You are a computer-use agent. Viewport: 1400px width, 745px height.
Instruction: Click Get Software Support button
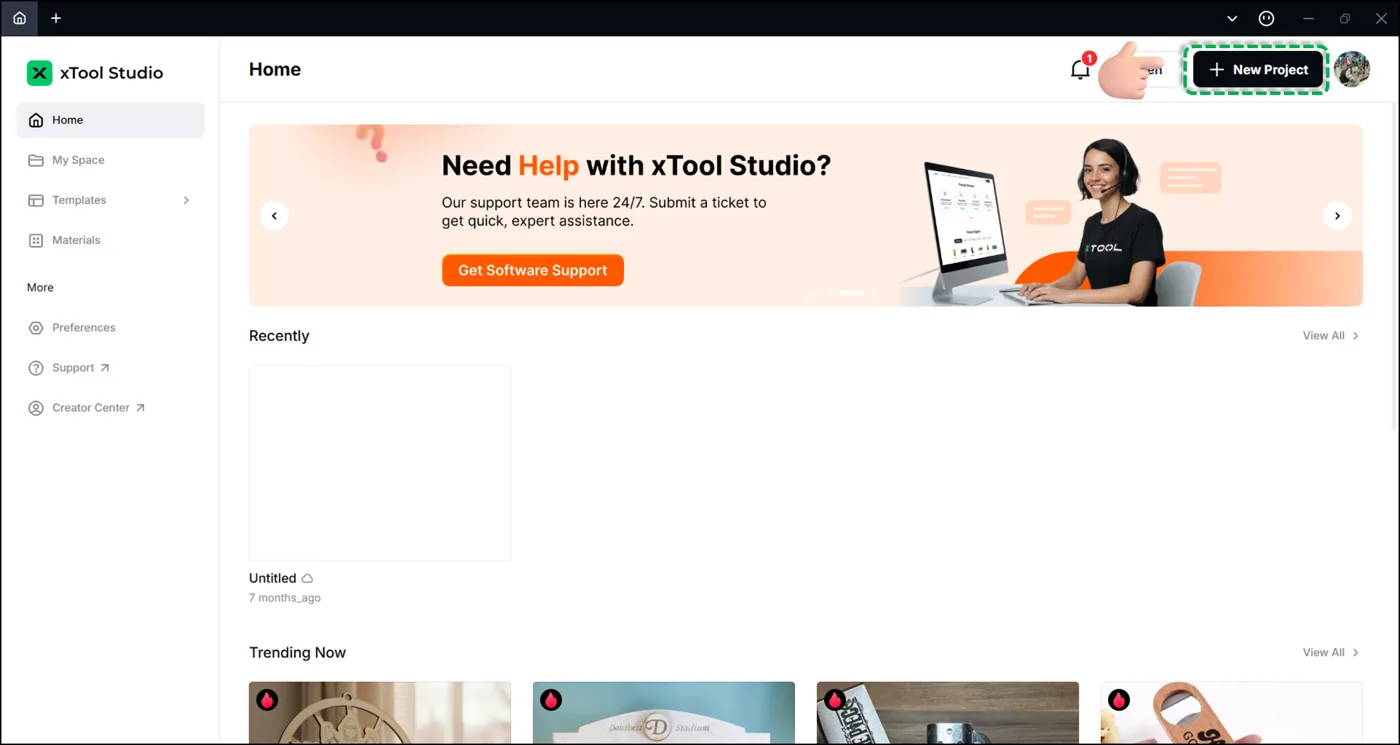[x=533, y=270]
